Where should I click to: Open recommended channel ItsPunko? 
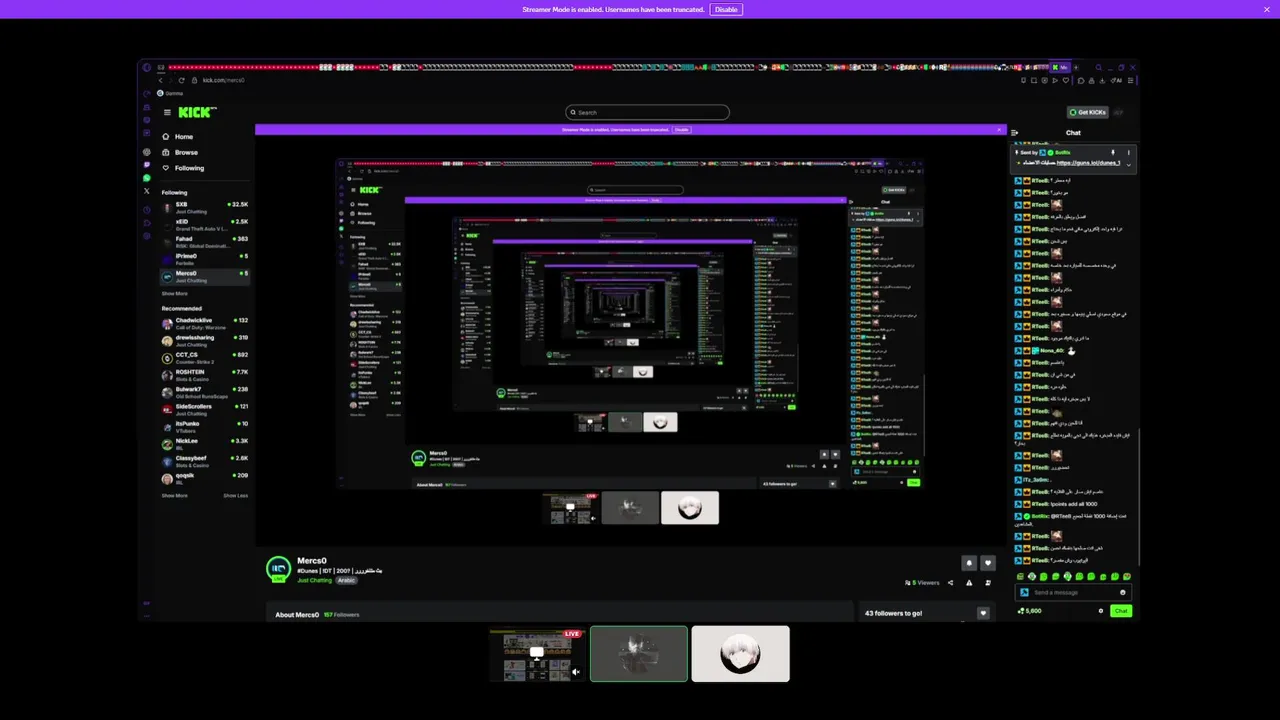pyautogui.click(x=205, y=427)
